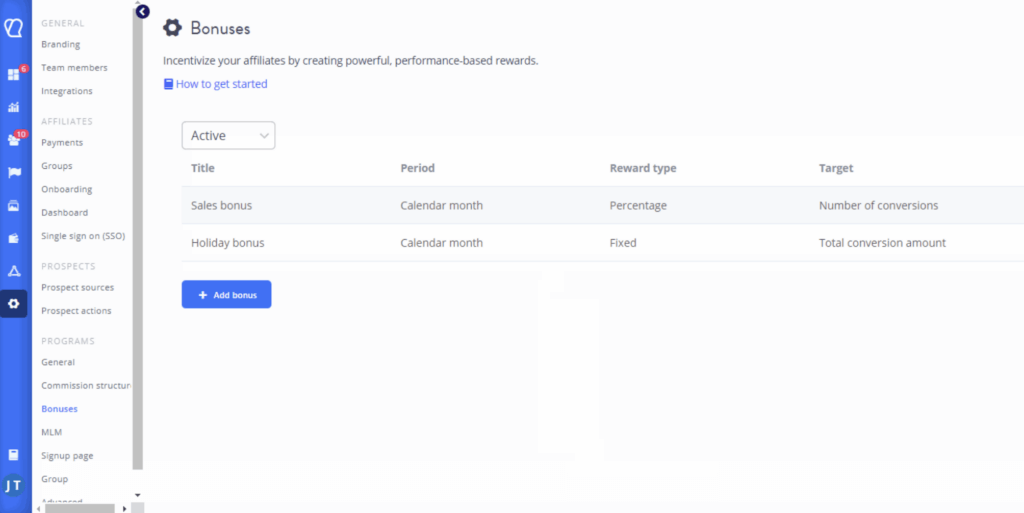Open Commission structure settings
The height and width of the screenshot is (513, 1024).
tap(86, 386)
